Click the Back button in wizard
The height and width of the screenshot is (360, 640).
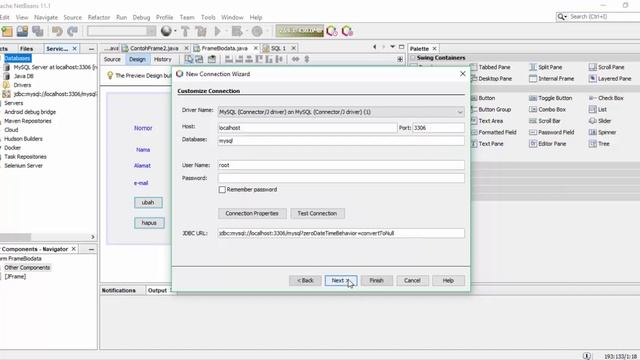[x=305, y=280]
